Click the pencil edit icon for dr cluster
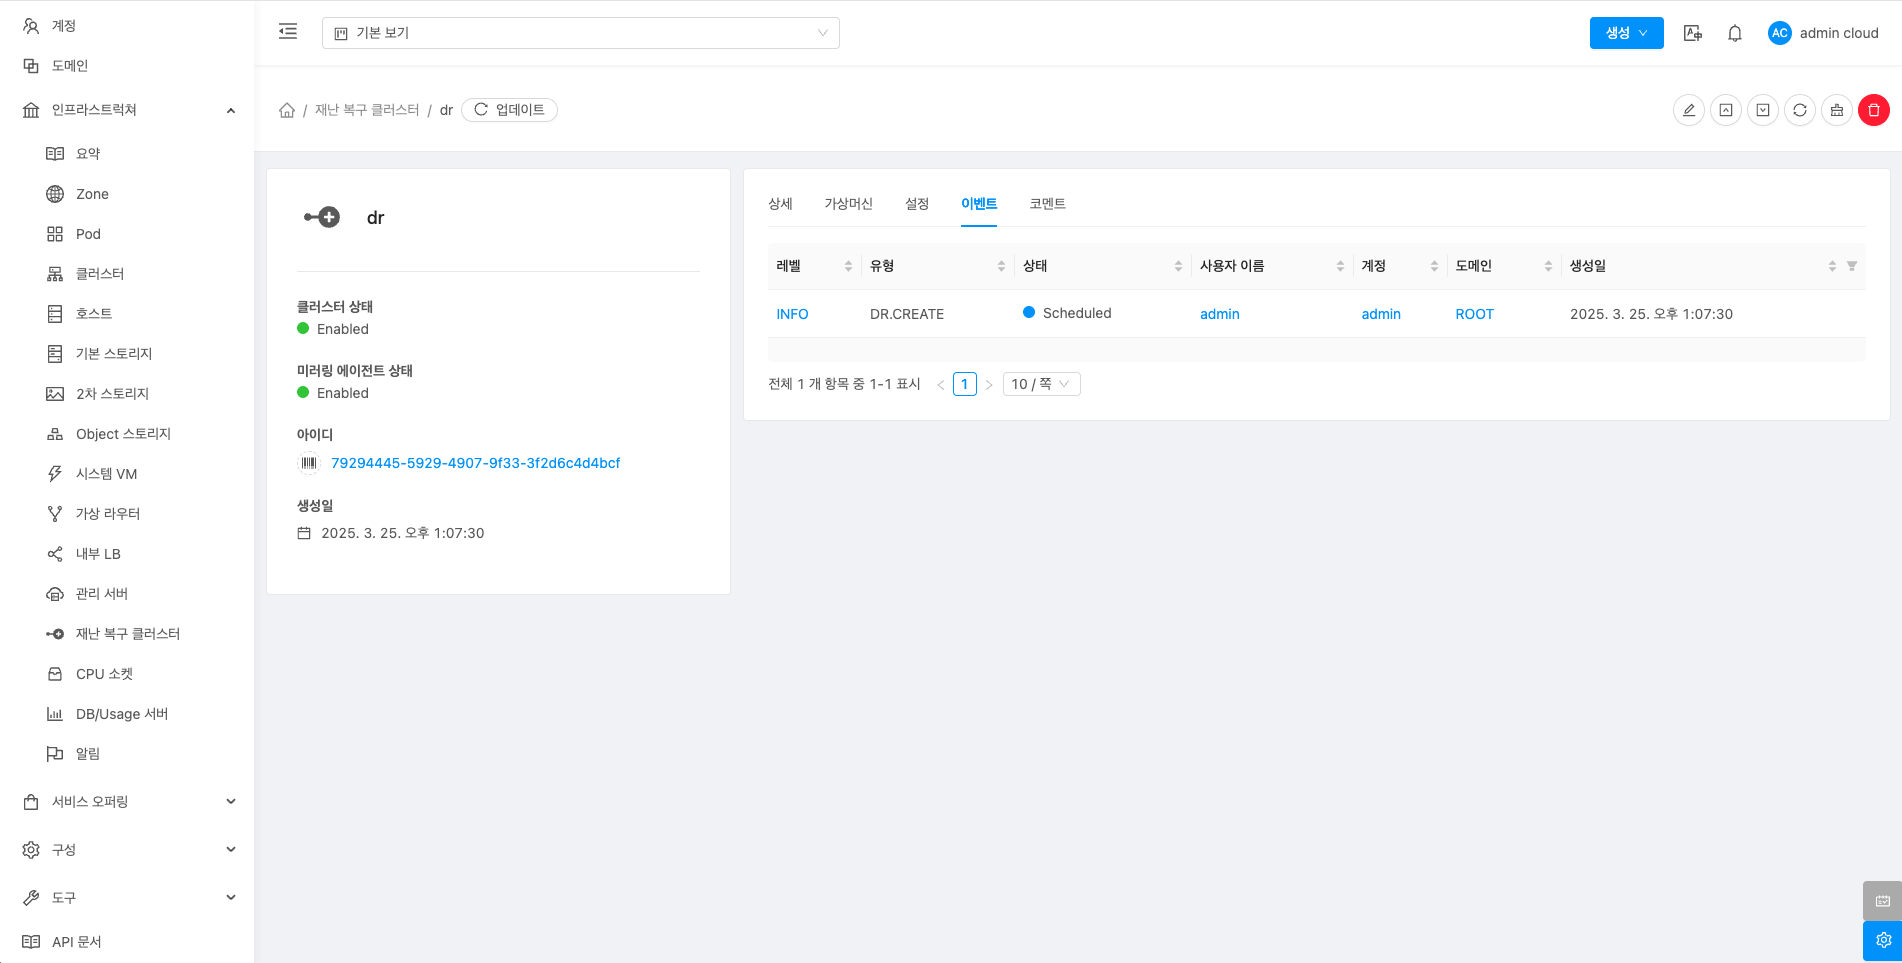The width and height of the screenshot is (1902, 963). [x=1688, y=110]
